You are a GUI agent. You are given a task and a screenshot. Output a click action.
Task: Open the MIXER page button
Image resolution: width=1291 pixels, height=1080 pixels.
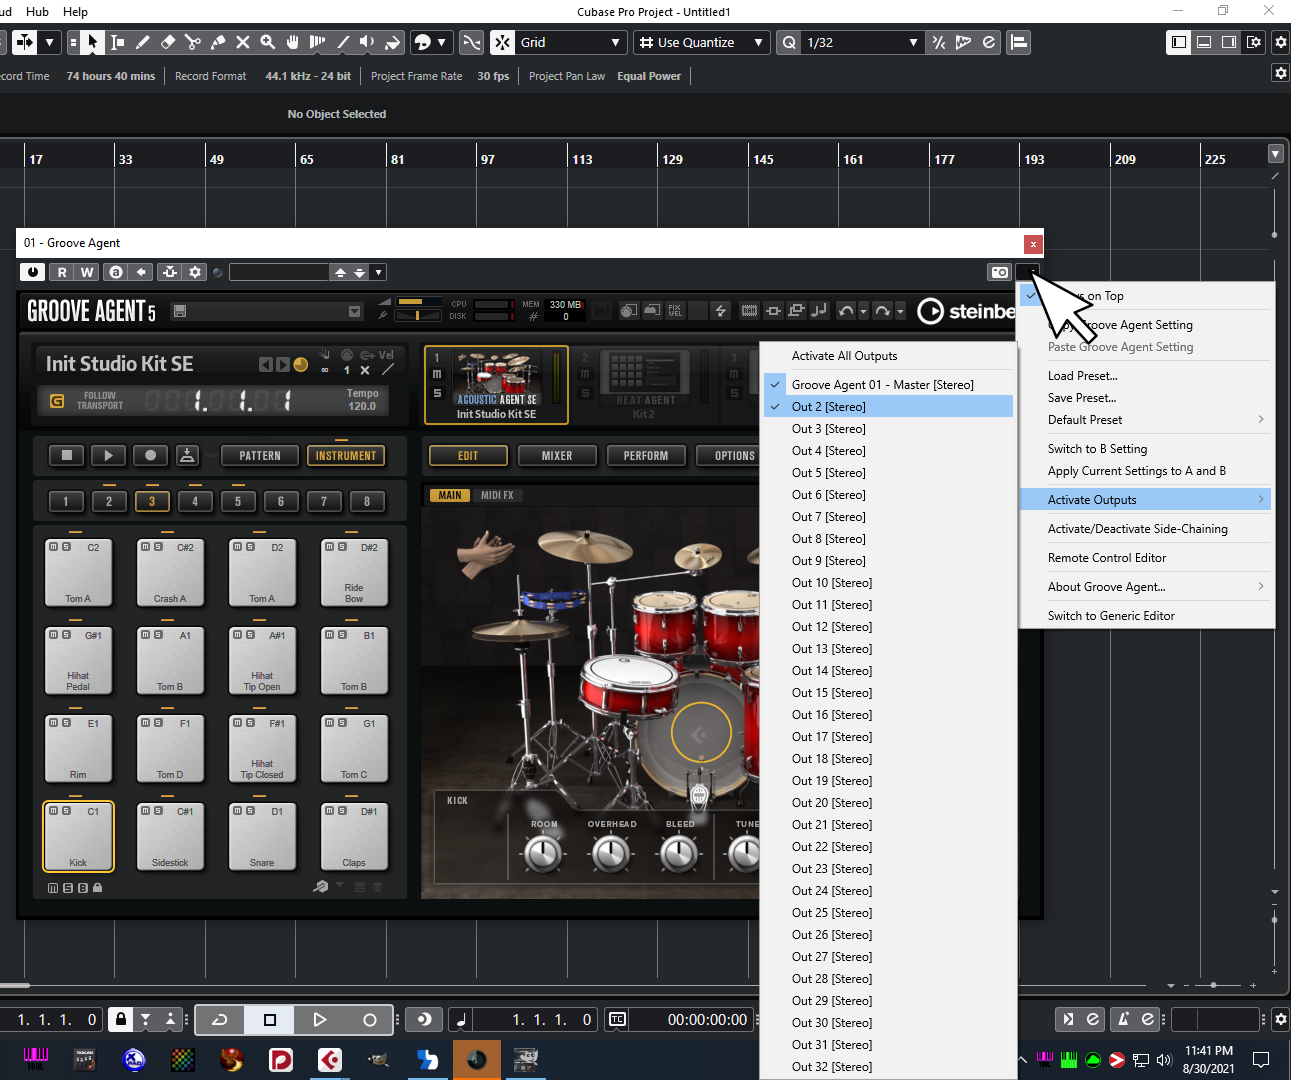pyautogui.click(x=557, y=456)
